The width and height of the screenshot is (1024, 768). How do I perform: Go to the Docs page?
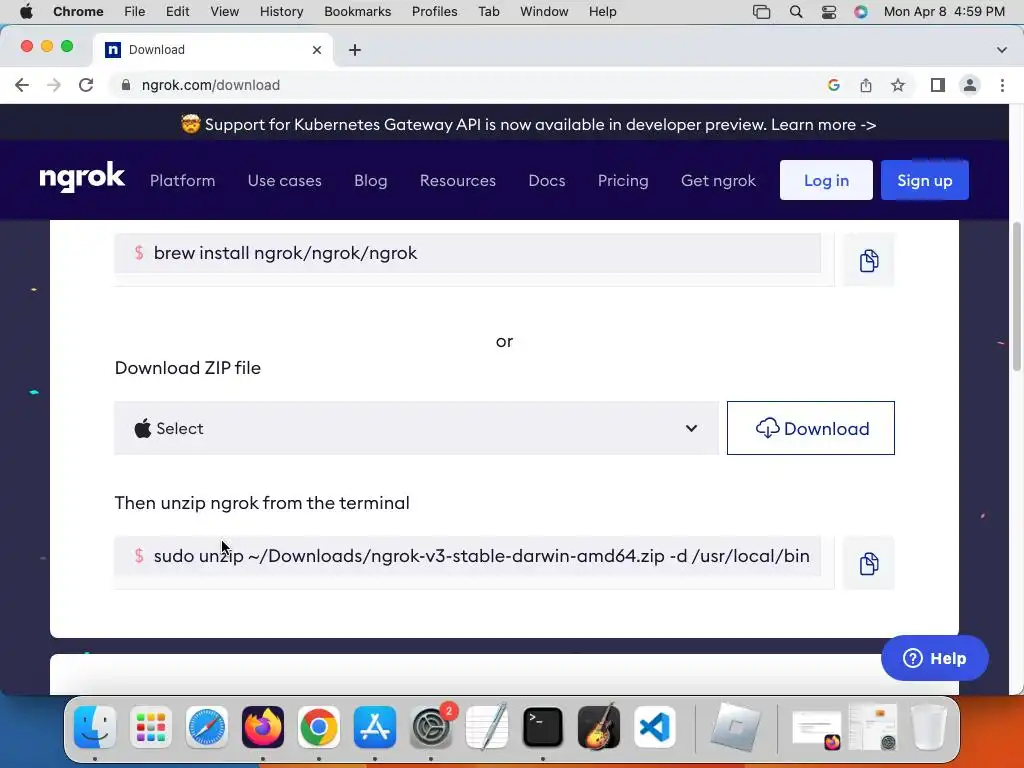547,180
